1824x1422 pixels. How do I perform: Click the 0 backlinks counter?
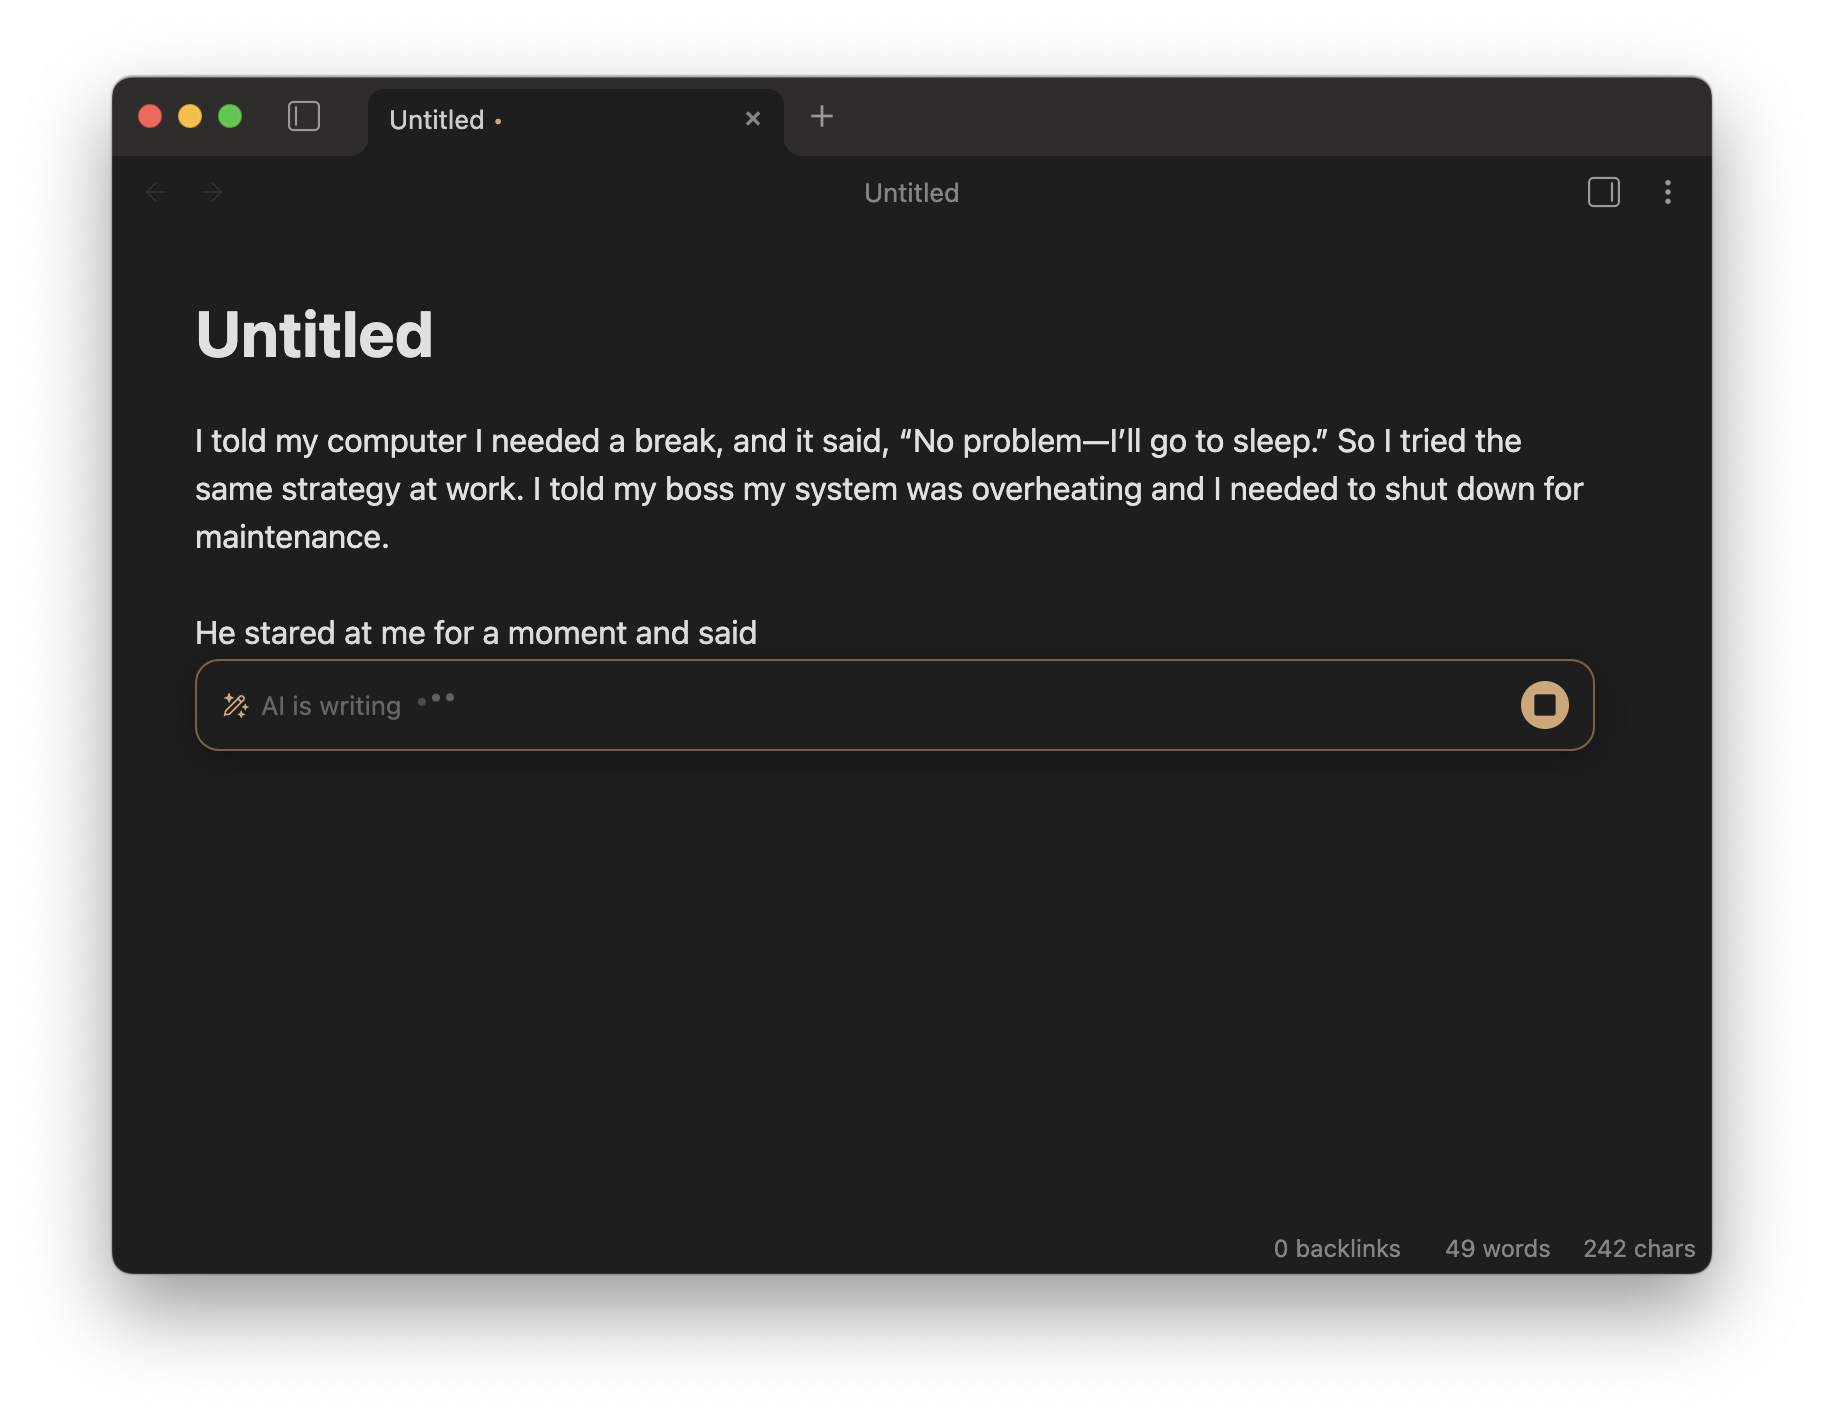[1336, 1249]
